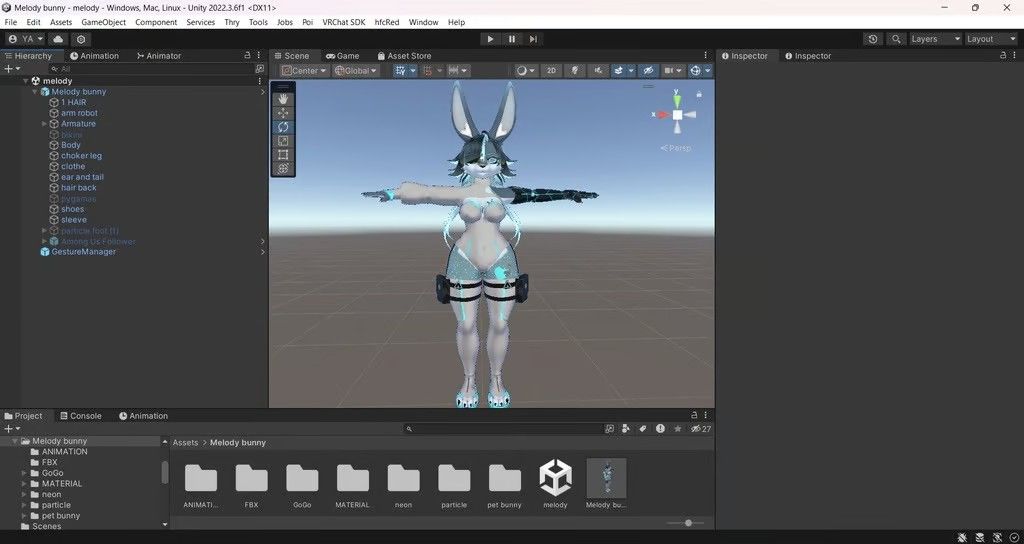Click the Play button
The image size is (1024, 544).
[490, 39]
